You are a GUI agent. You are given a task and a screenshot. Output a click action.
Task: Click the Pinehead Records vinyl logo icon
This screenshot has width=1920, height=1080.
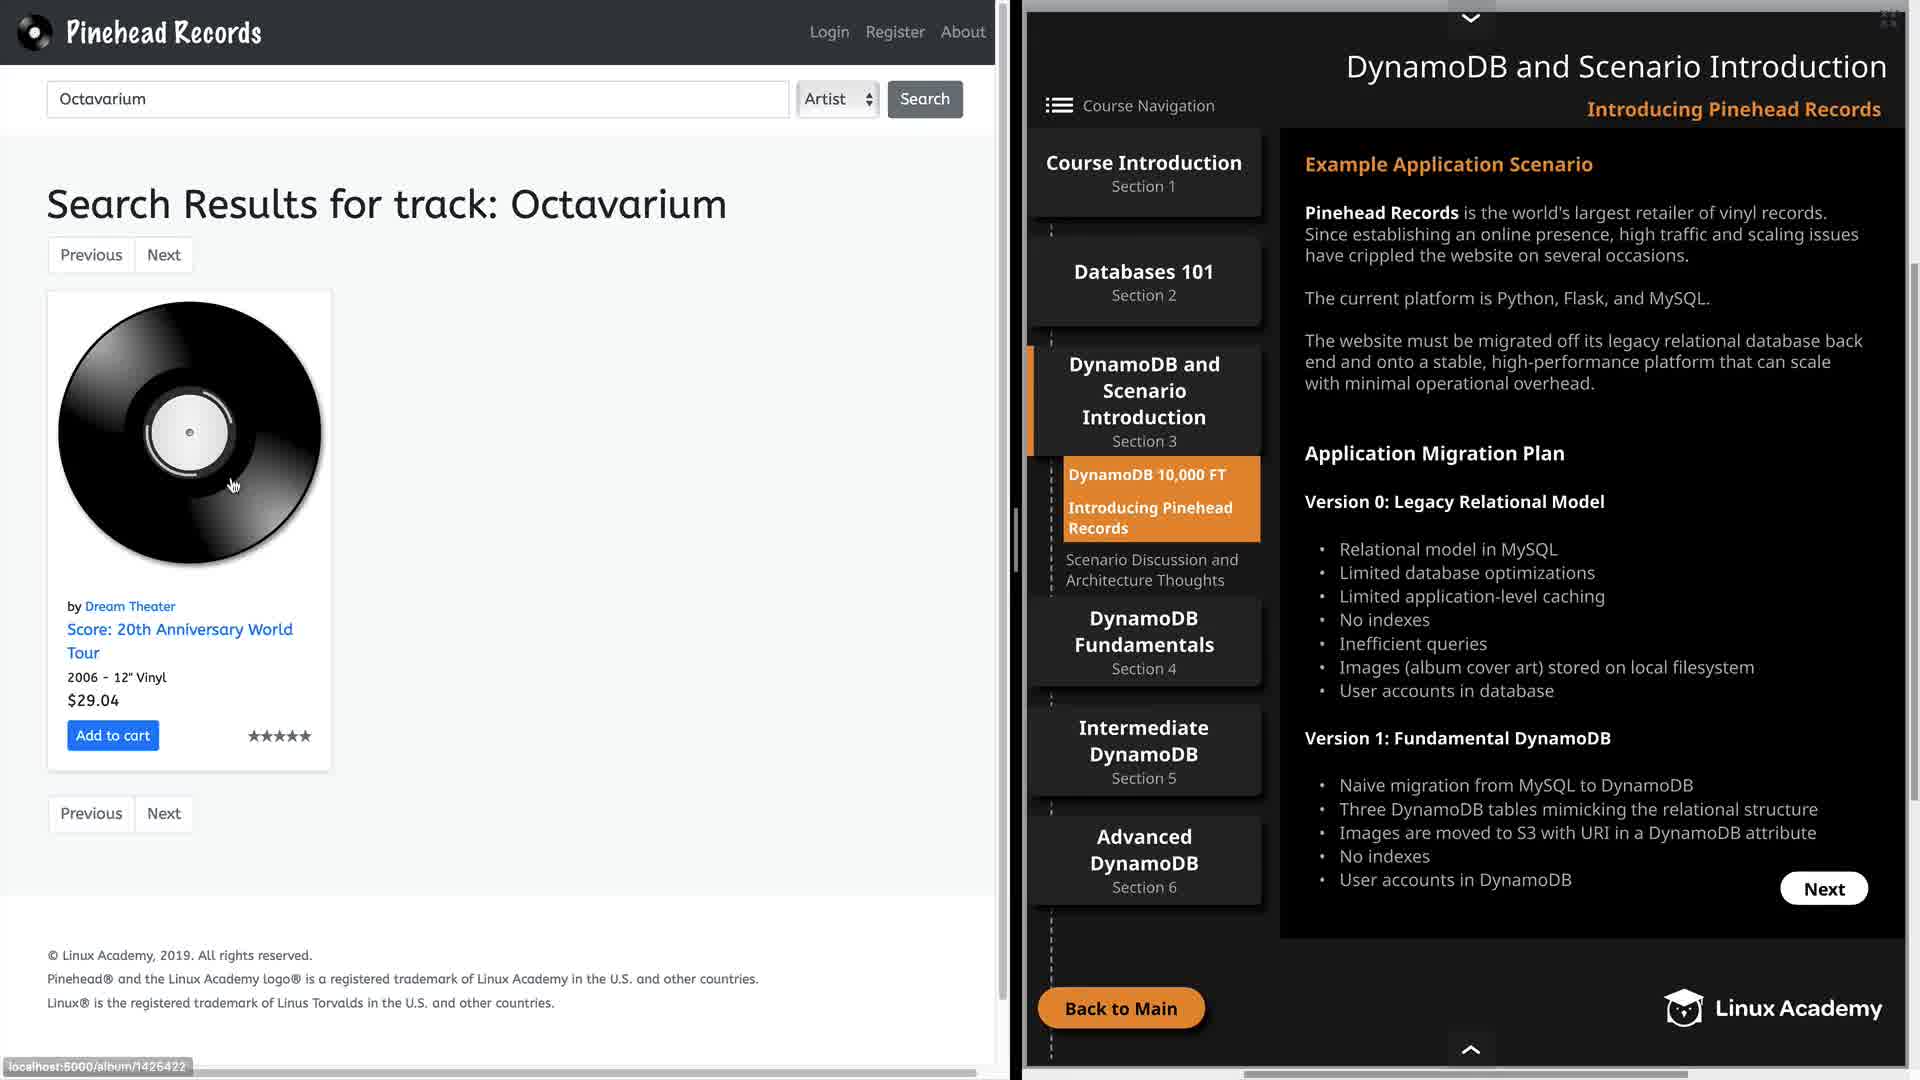(x=34, y=32)
